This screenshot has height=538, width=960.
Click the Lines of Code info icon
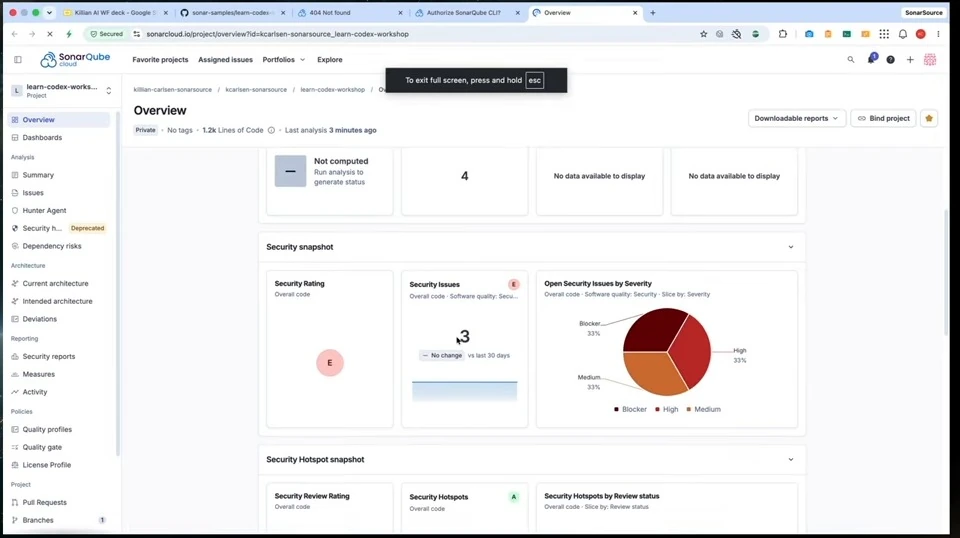pyautogui.click(x=271, y=130)
